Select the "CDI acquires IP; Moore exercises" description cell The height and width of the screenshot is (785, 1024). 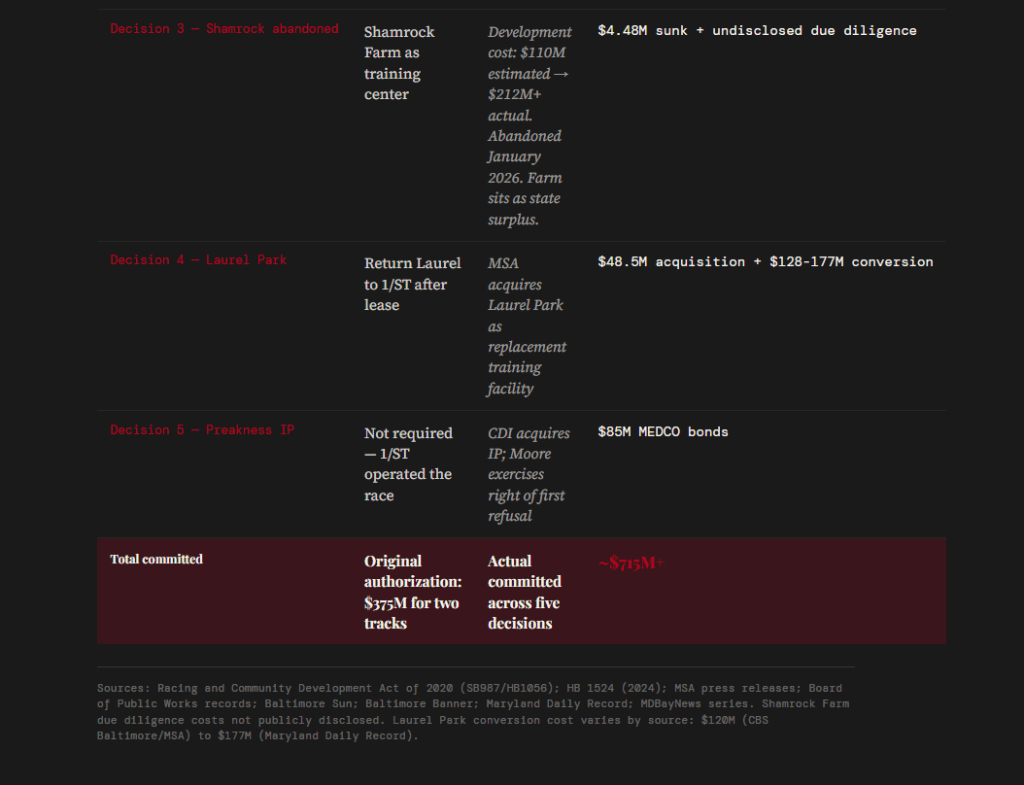[x=528, y=474]
